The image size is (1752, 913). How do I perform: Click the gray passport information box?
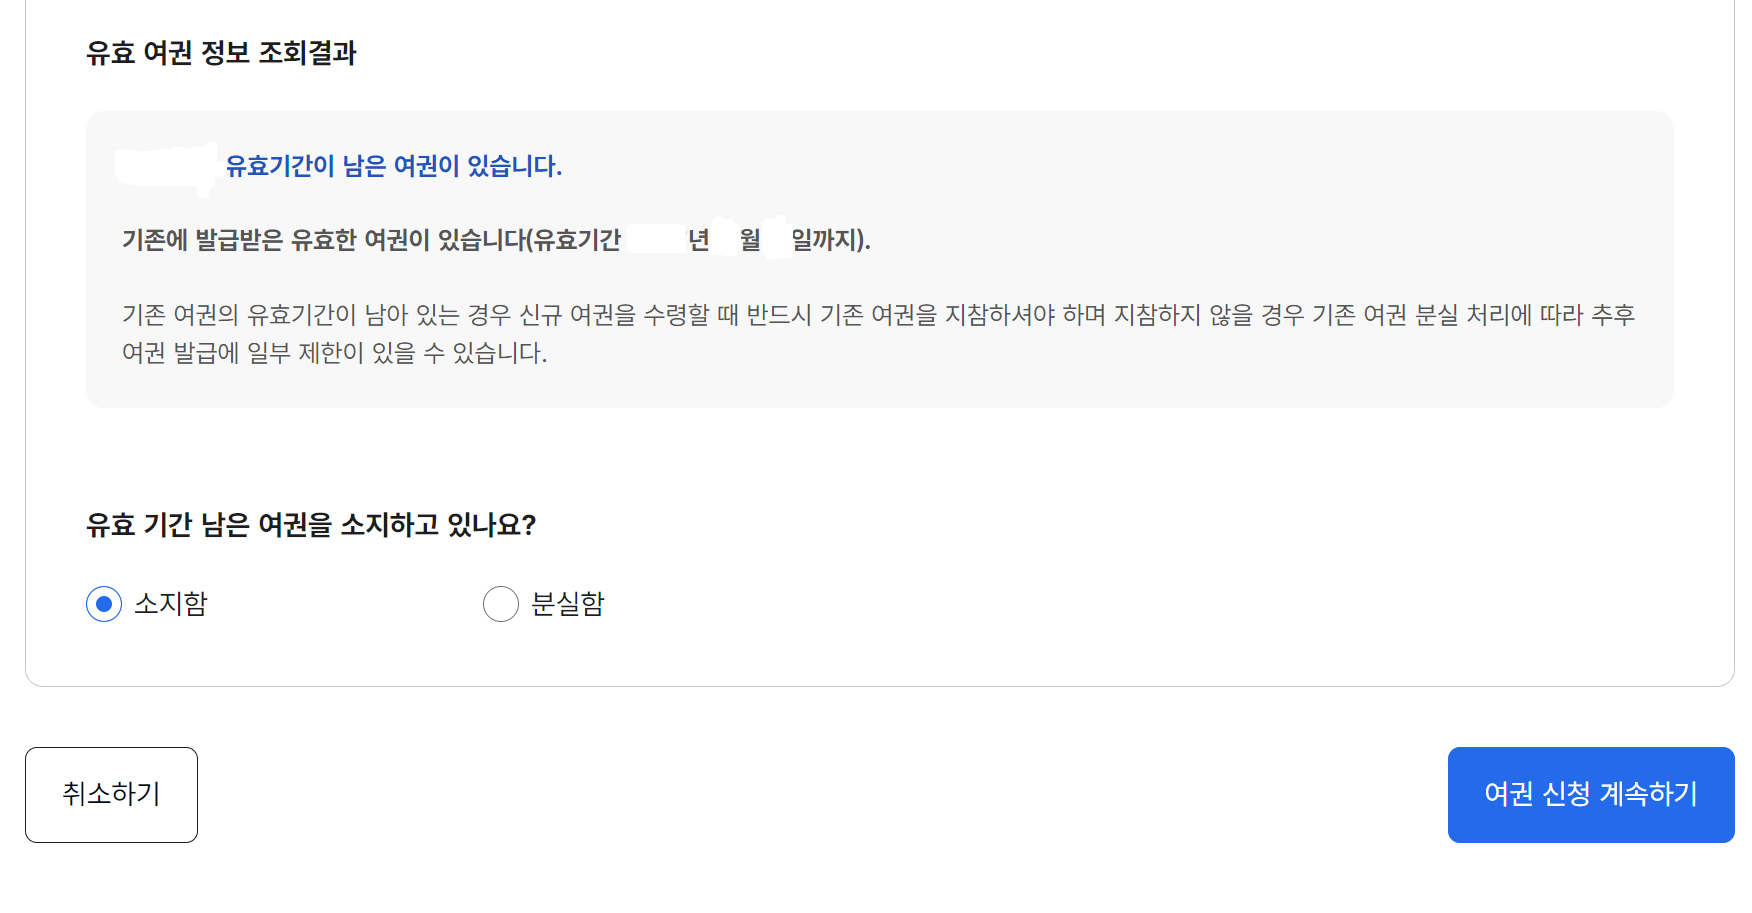pyautogui.click(x=880, y=260)
